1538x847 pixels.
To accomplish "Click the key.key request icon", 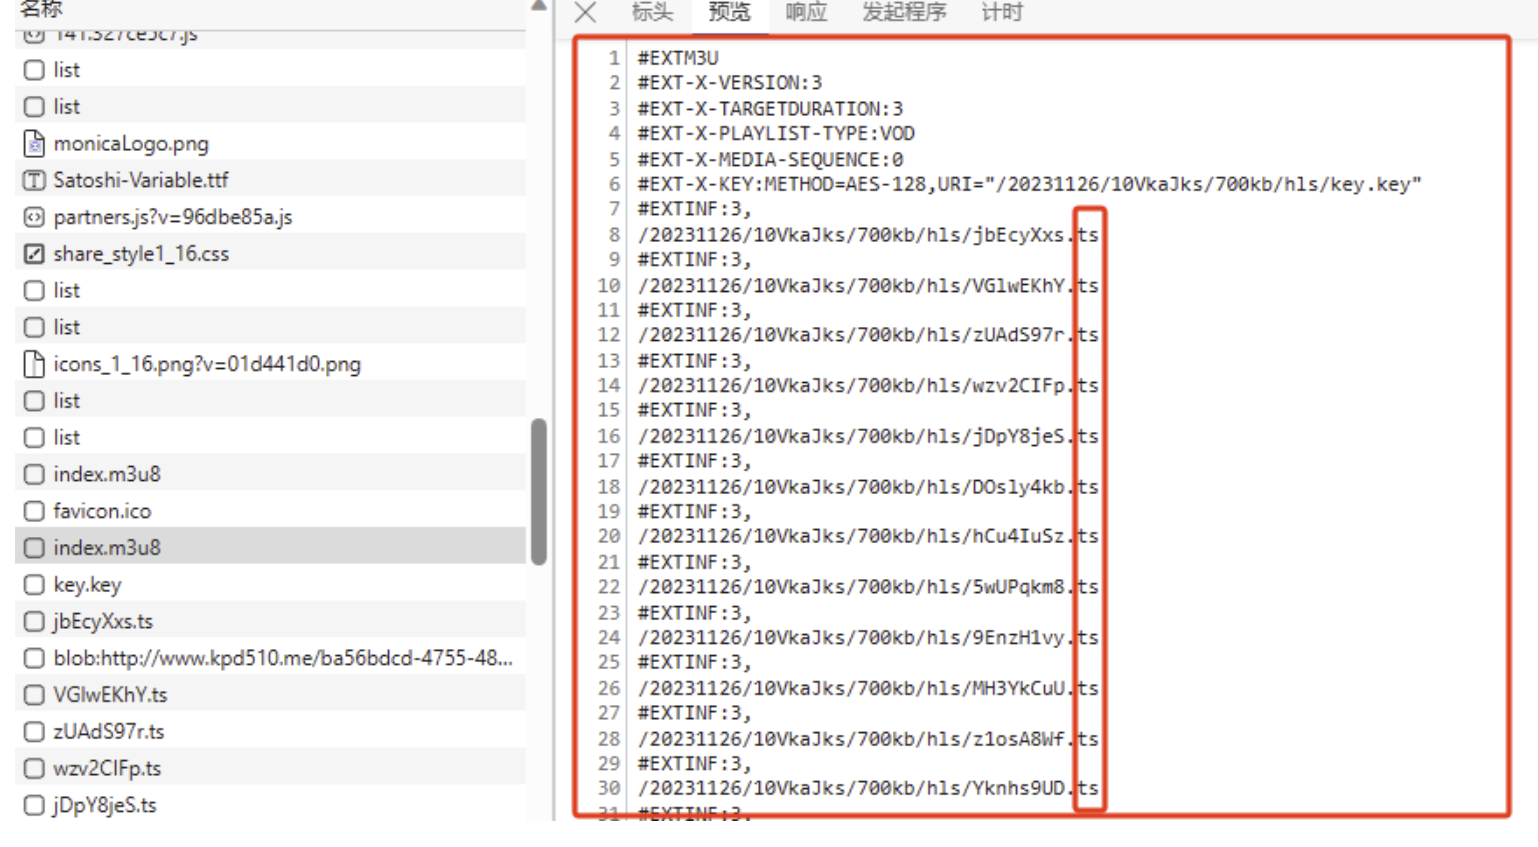I will (x=34, y=585).
